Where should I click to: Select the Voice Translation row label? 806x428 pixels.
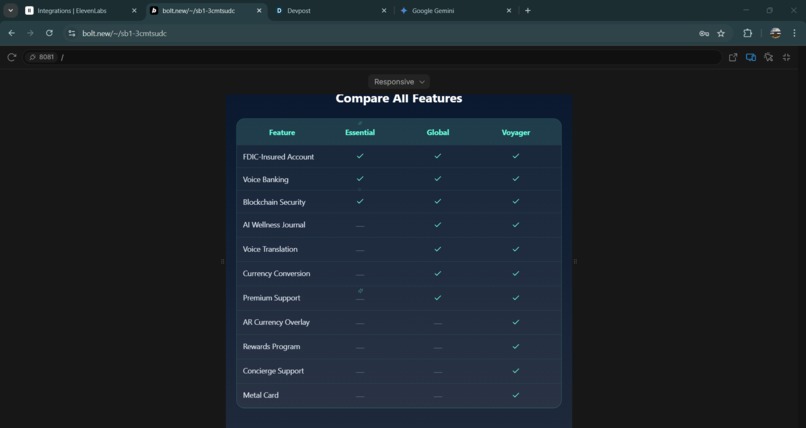point(270,249)
